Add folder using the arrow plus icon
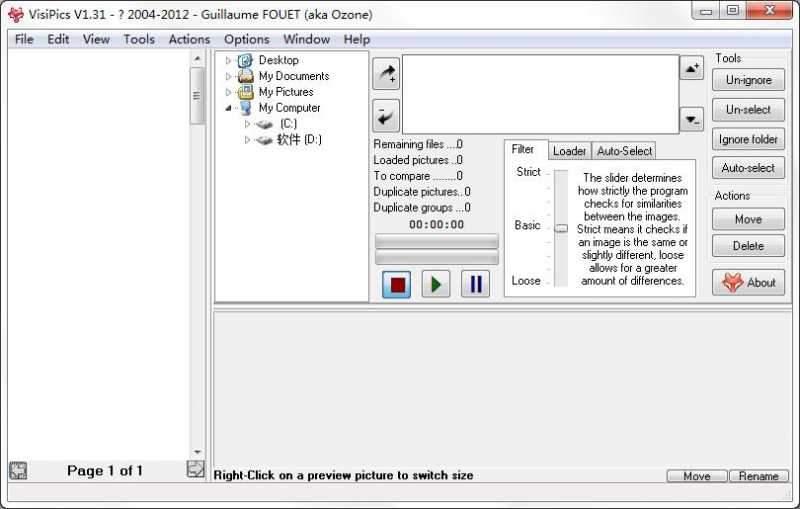Screen dimensions: 800x509 (385, 74)
